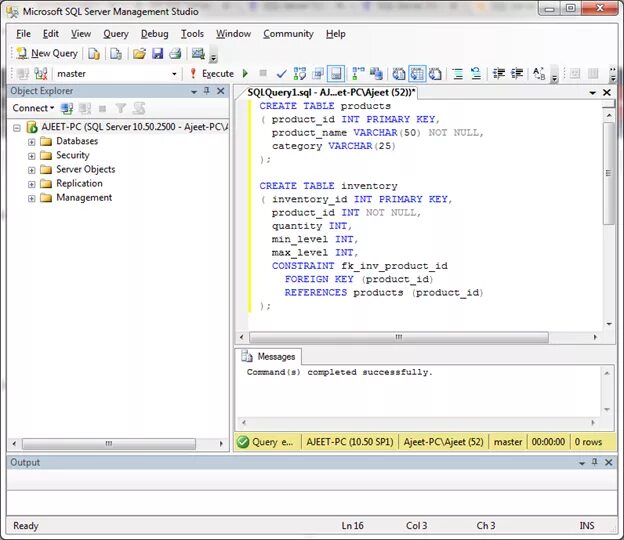Select the Results to File icon
This screenshot has width=624, height=540.
435,74
